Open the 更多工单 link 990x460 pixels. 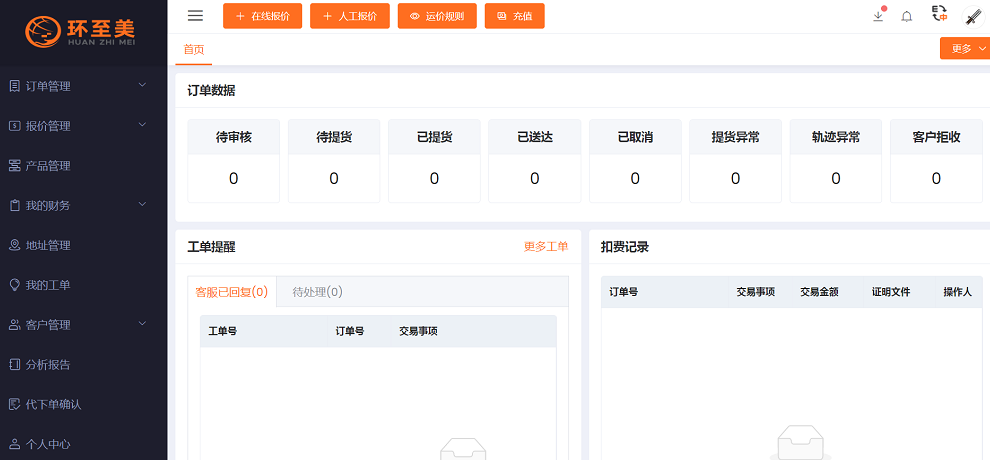[x=546, y=246]
